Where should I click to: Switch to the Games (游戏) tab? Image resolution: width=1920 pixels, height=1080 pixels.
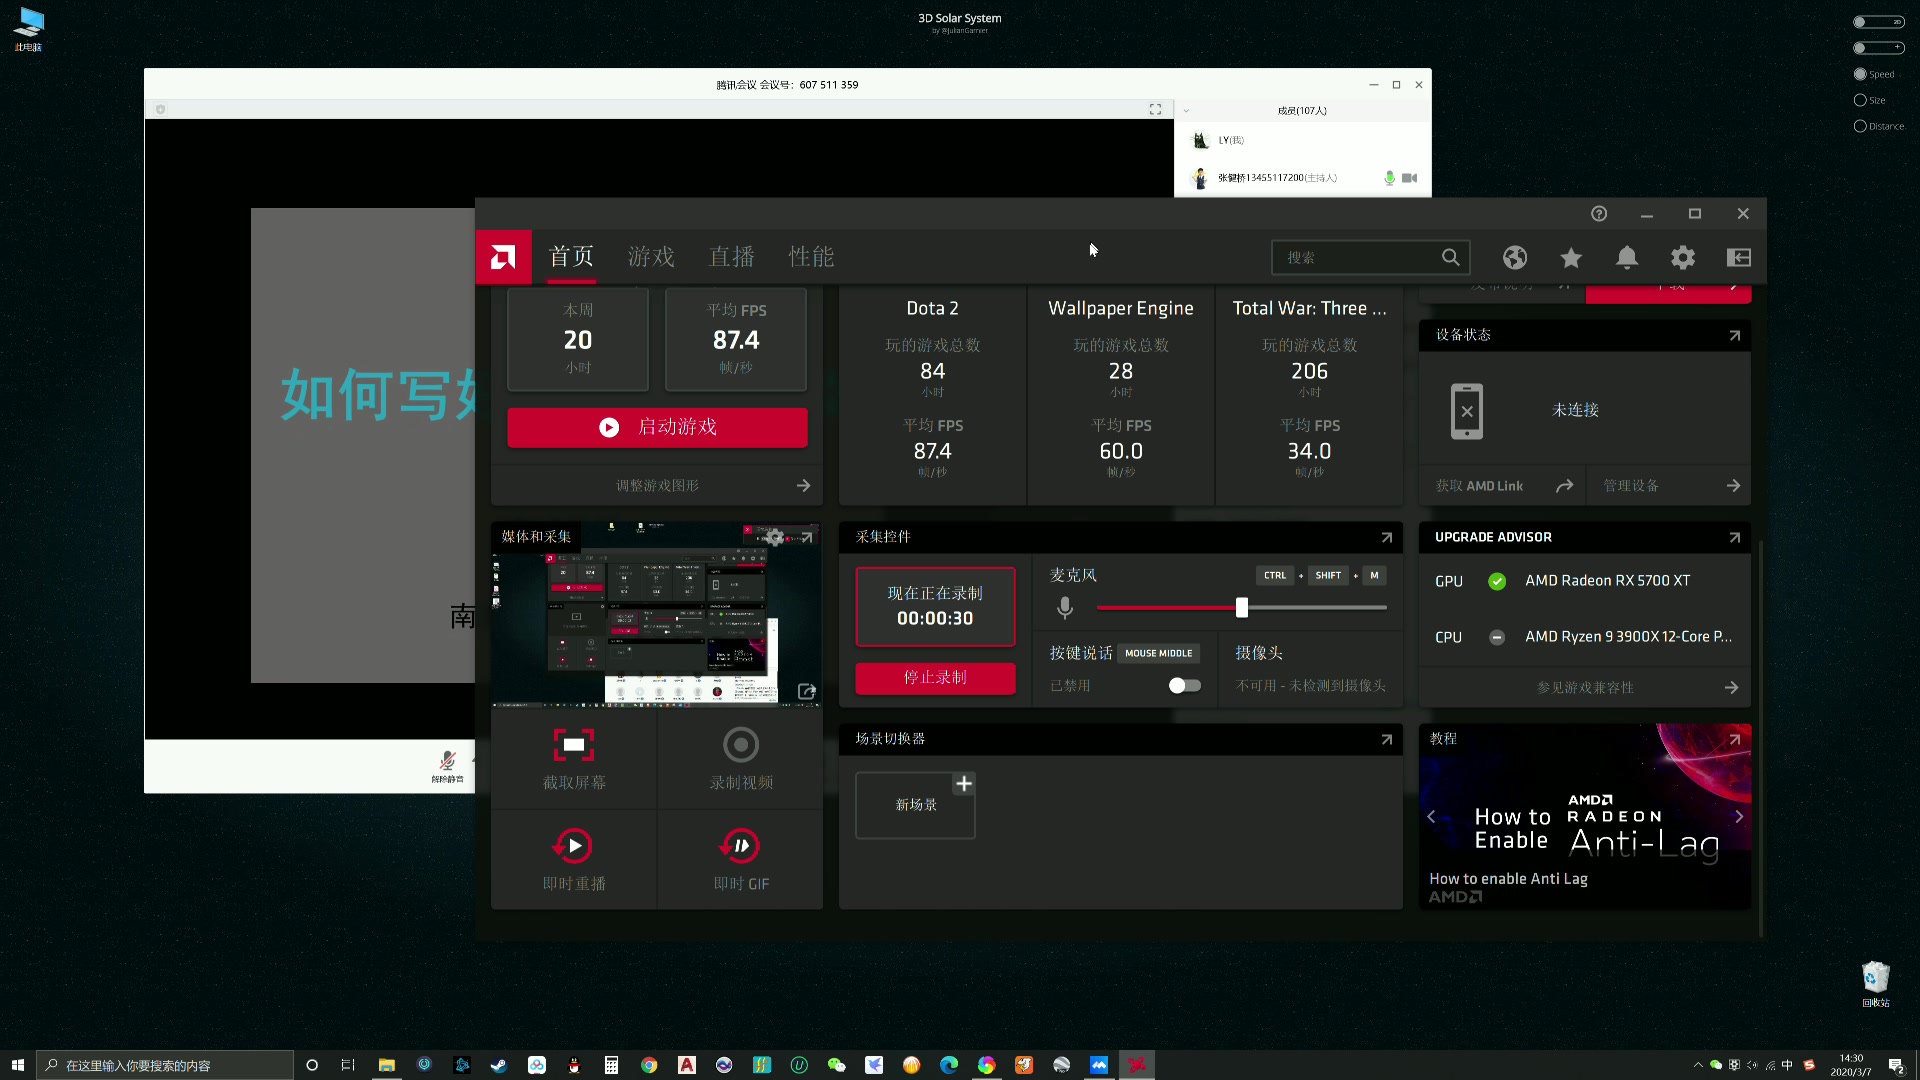(651, 257)
